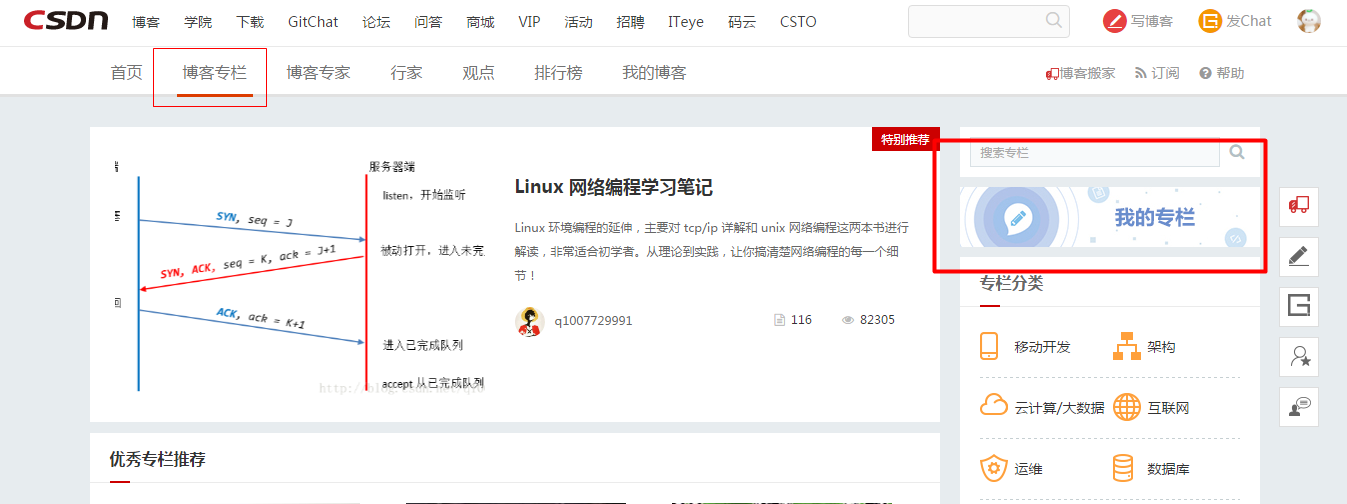Open 问答 in top navigation

pos(428,21)
